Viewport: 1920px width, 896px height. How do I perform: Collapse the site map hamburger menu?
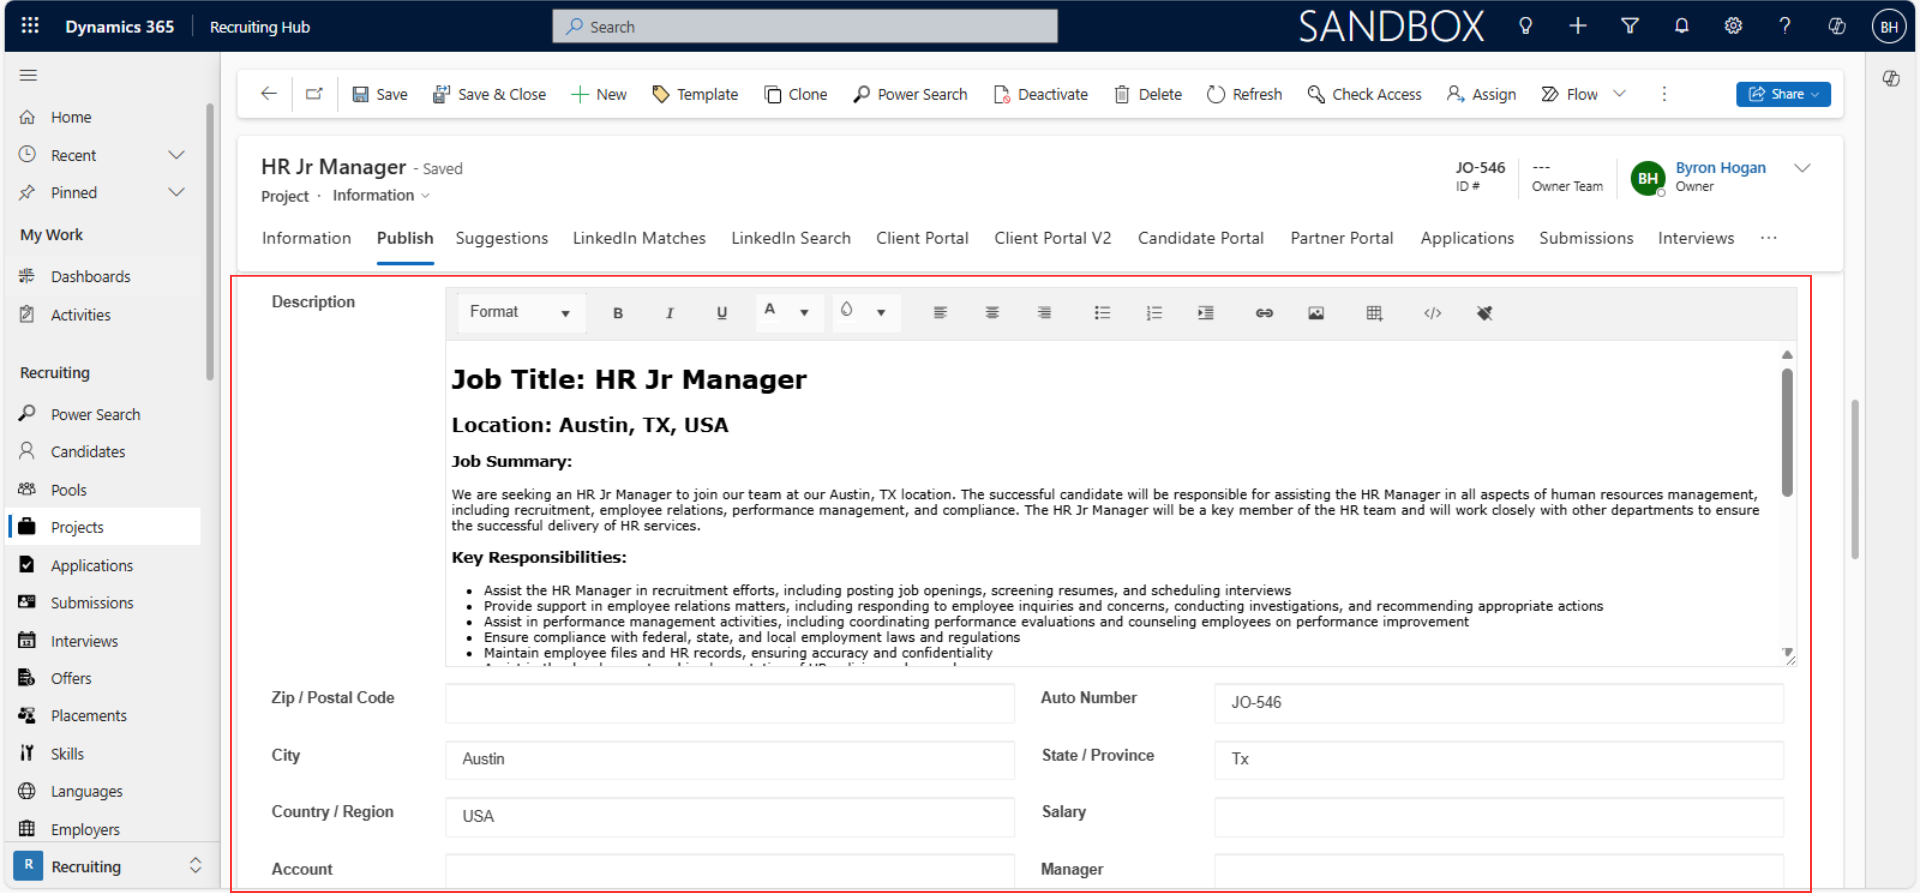point(28,75)
